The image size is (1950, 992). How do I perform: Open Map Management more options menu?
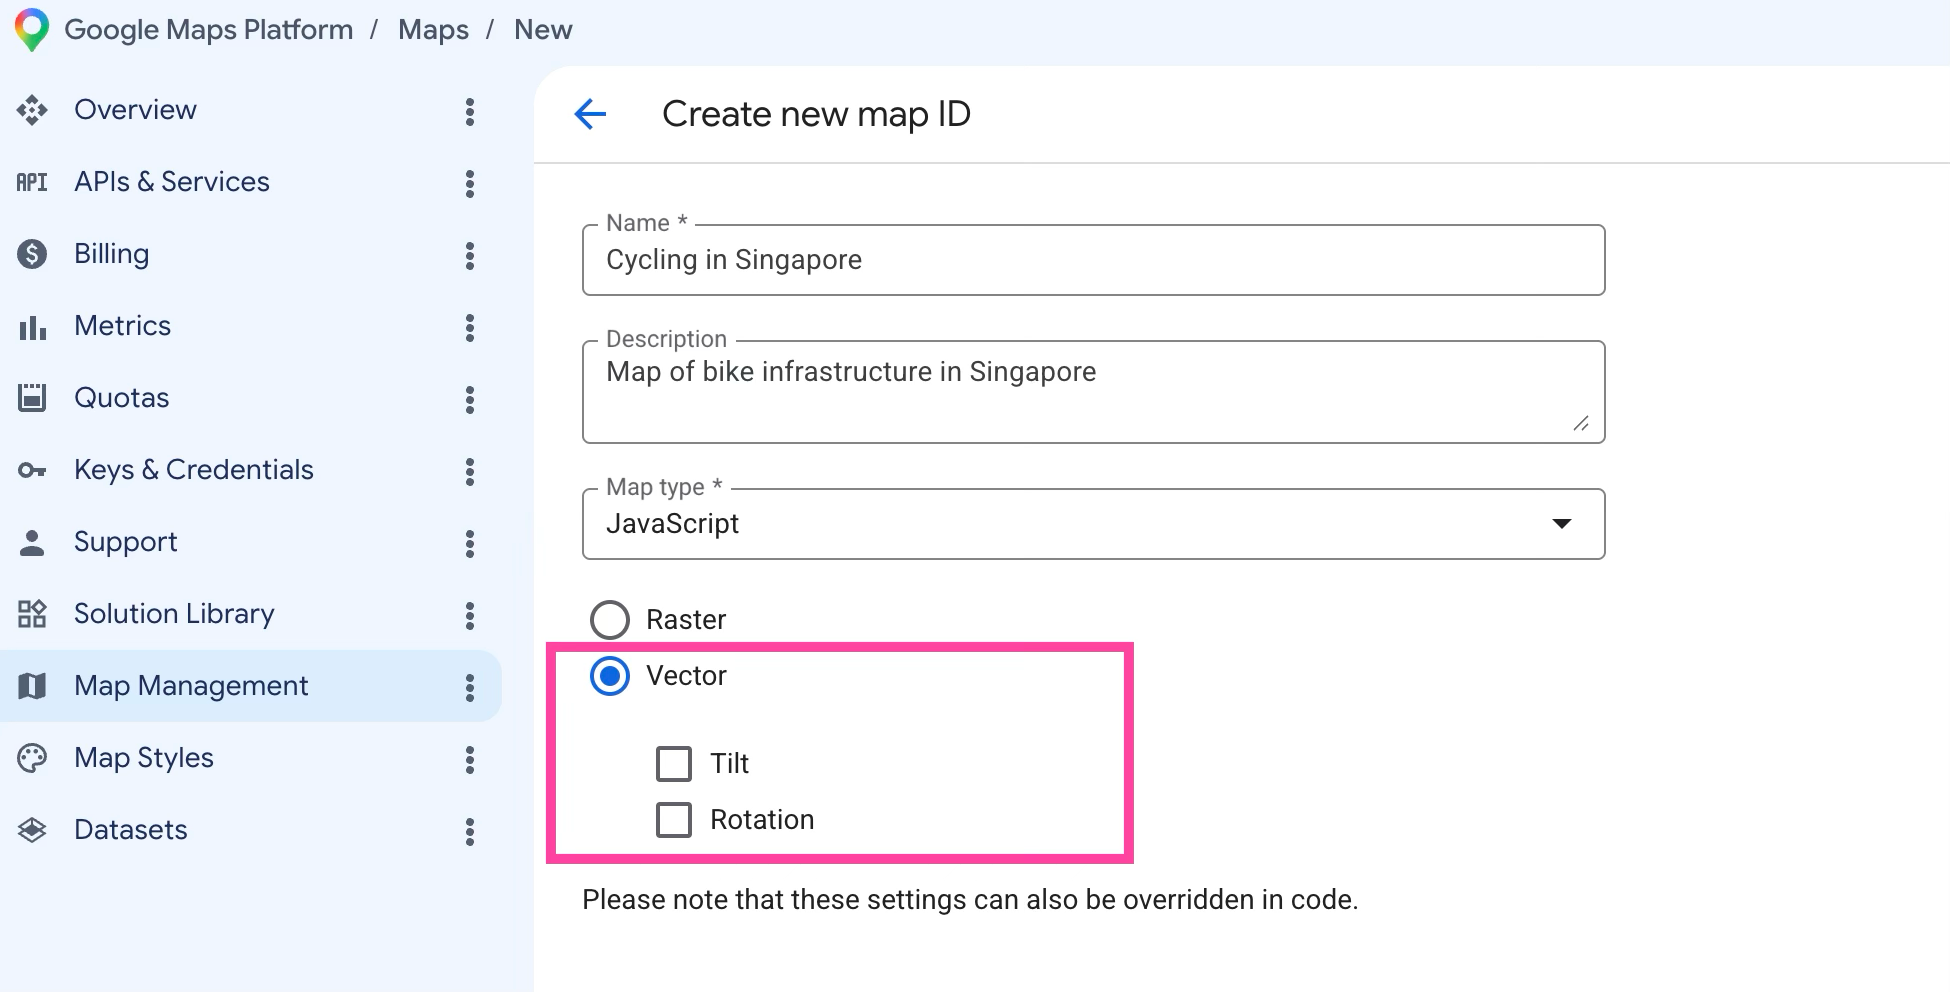469,687
